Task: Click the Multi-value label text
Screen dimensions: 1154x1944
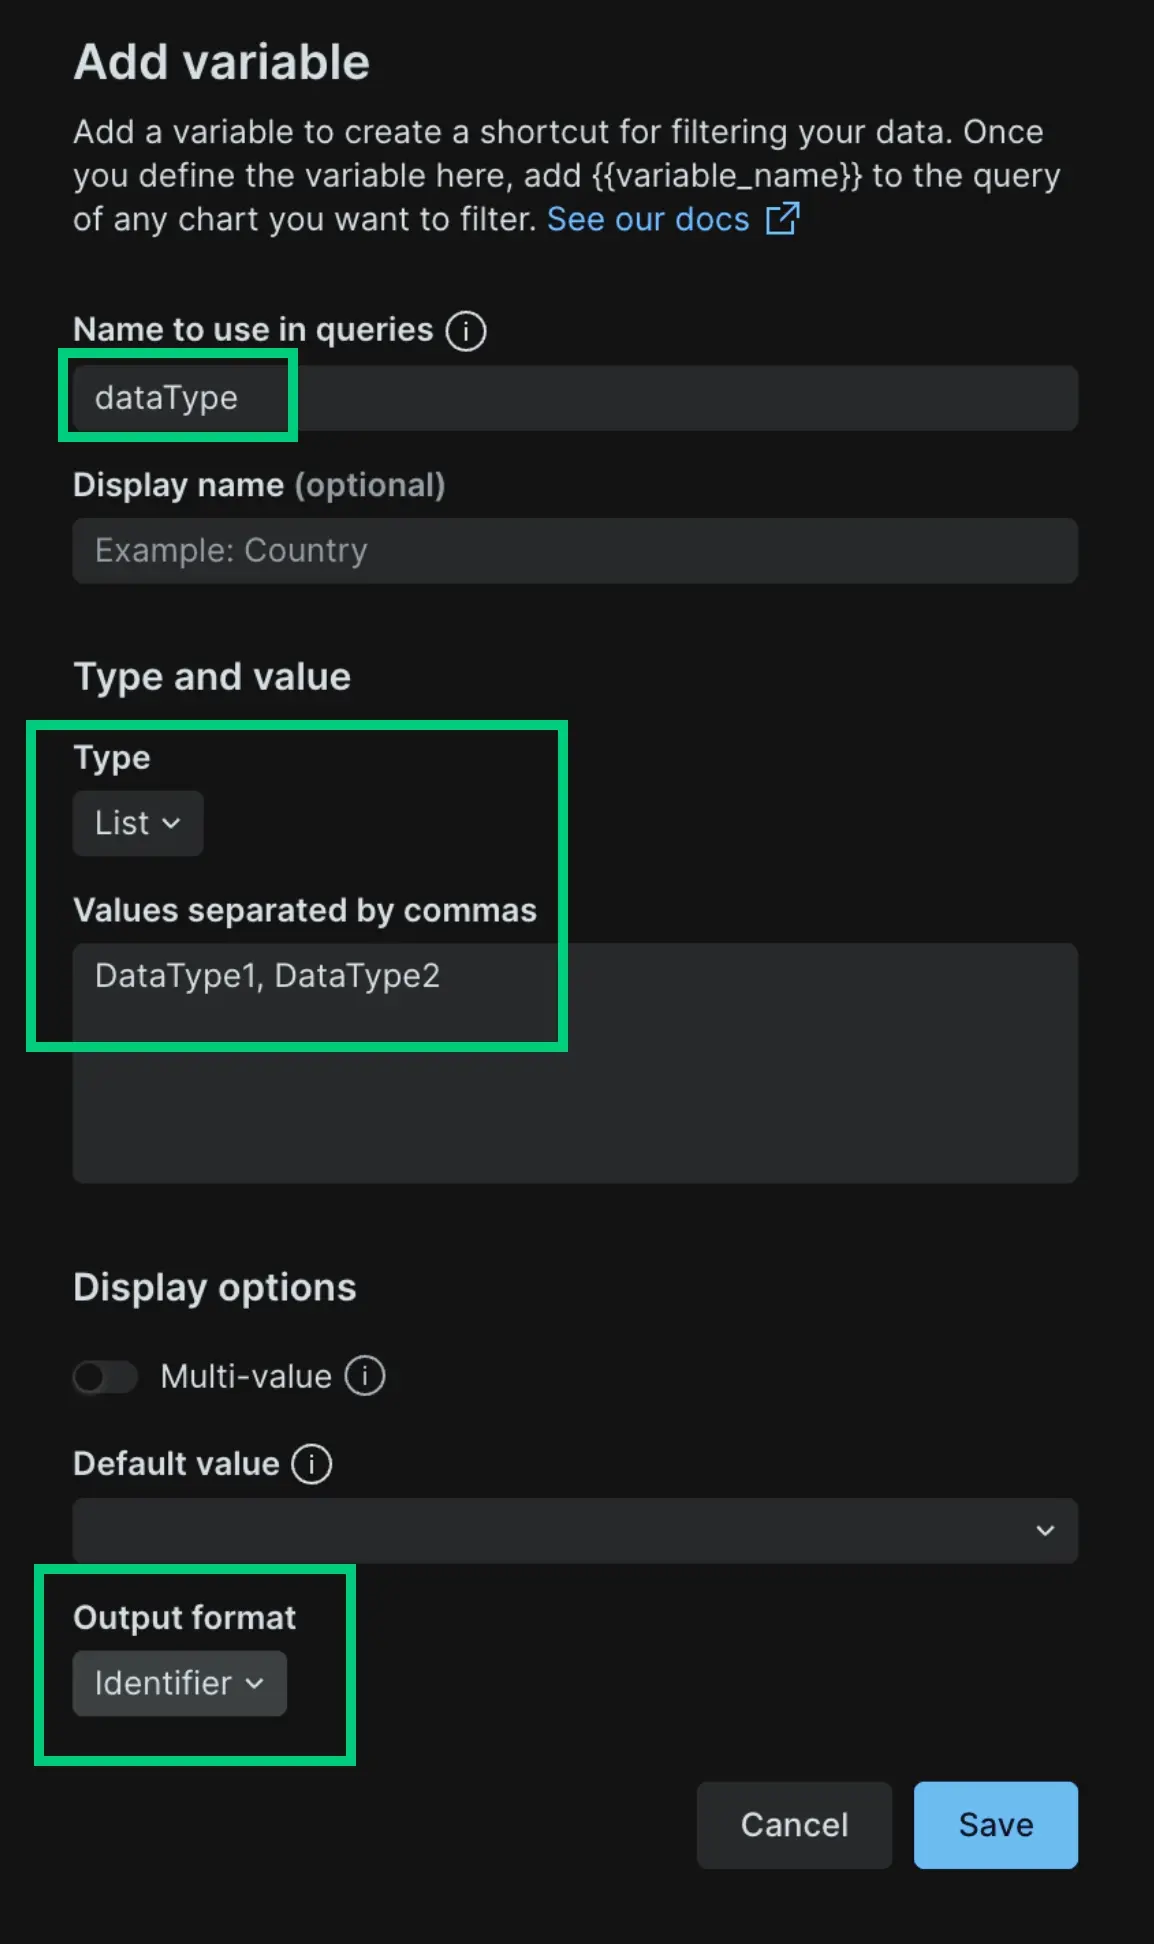Action: (x=246, y=1377)
